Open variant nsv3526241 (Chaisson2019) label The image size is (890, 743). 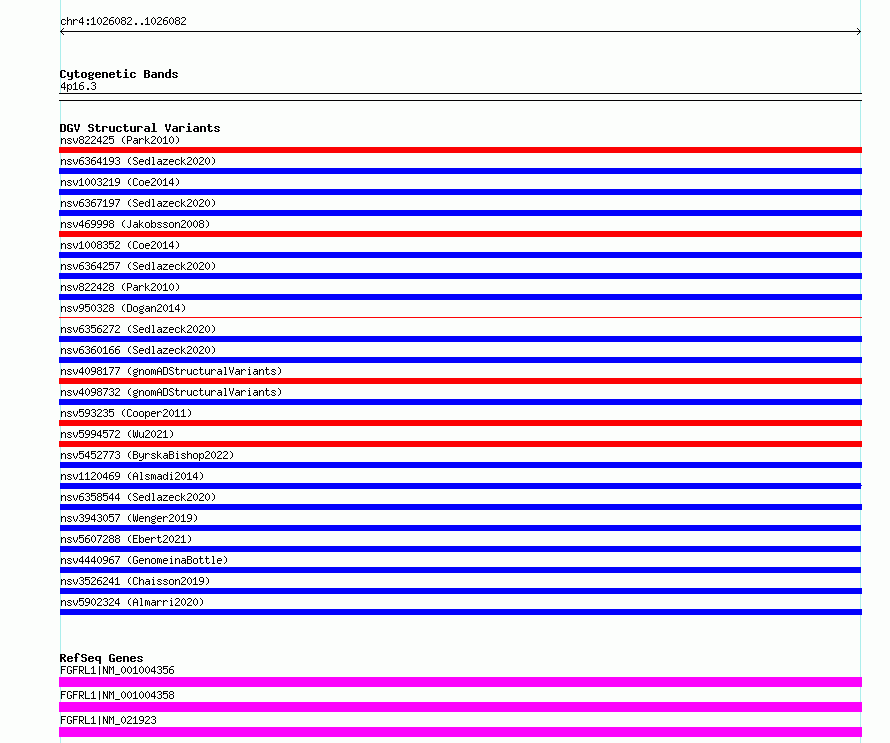tap(135, 581)
